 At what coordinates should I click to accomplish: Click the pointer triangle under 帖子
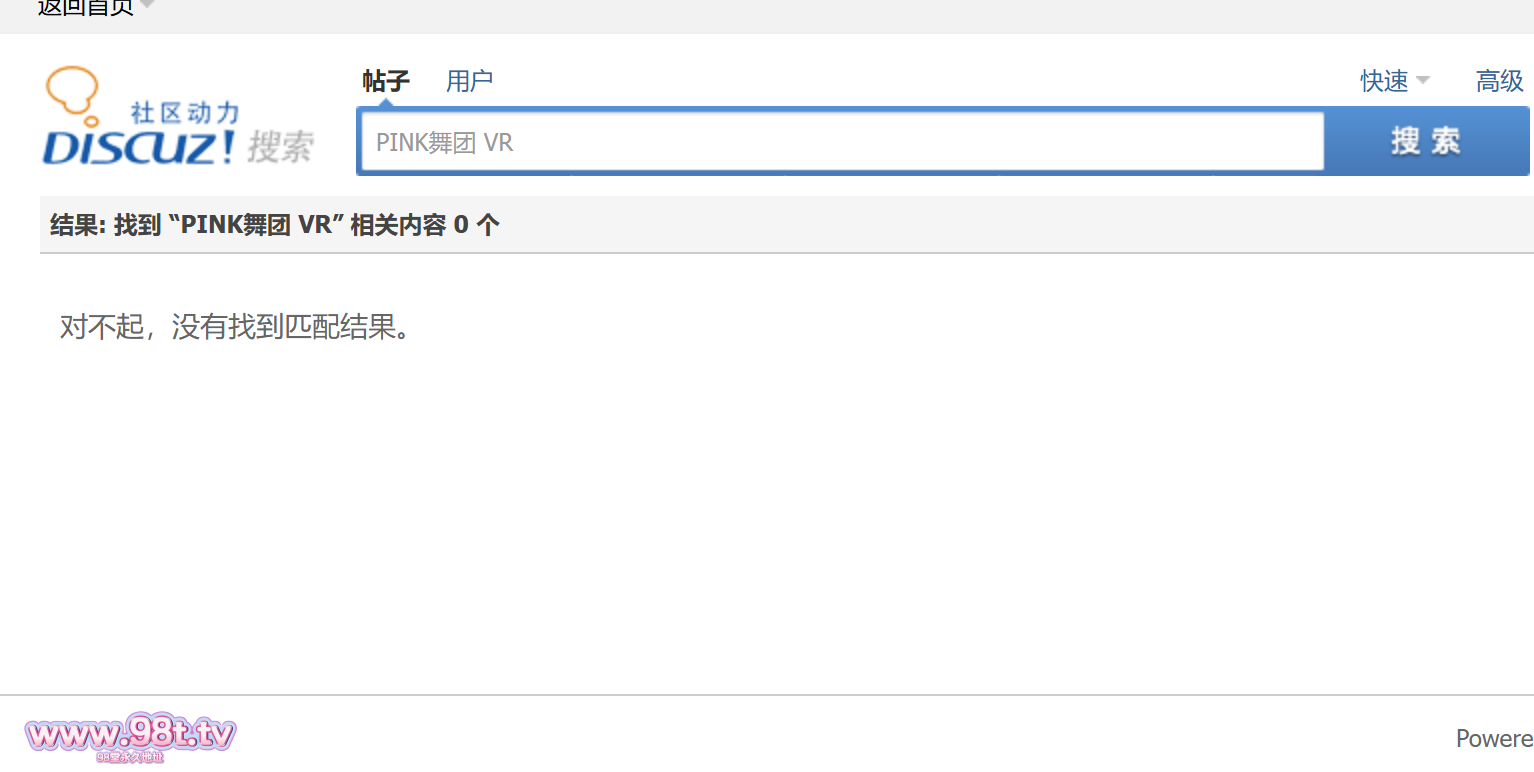386,101
